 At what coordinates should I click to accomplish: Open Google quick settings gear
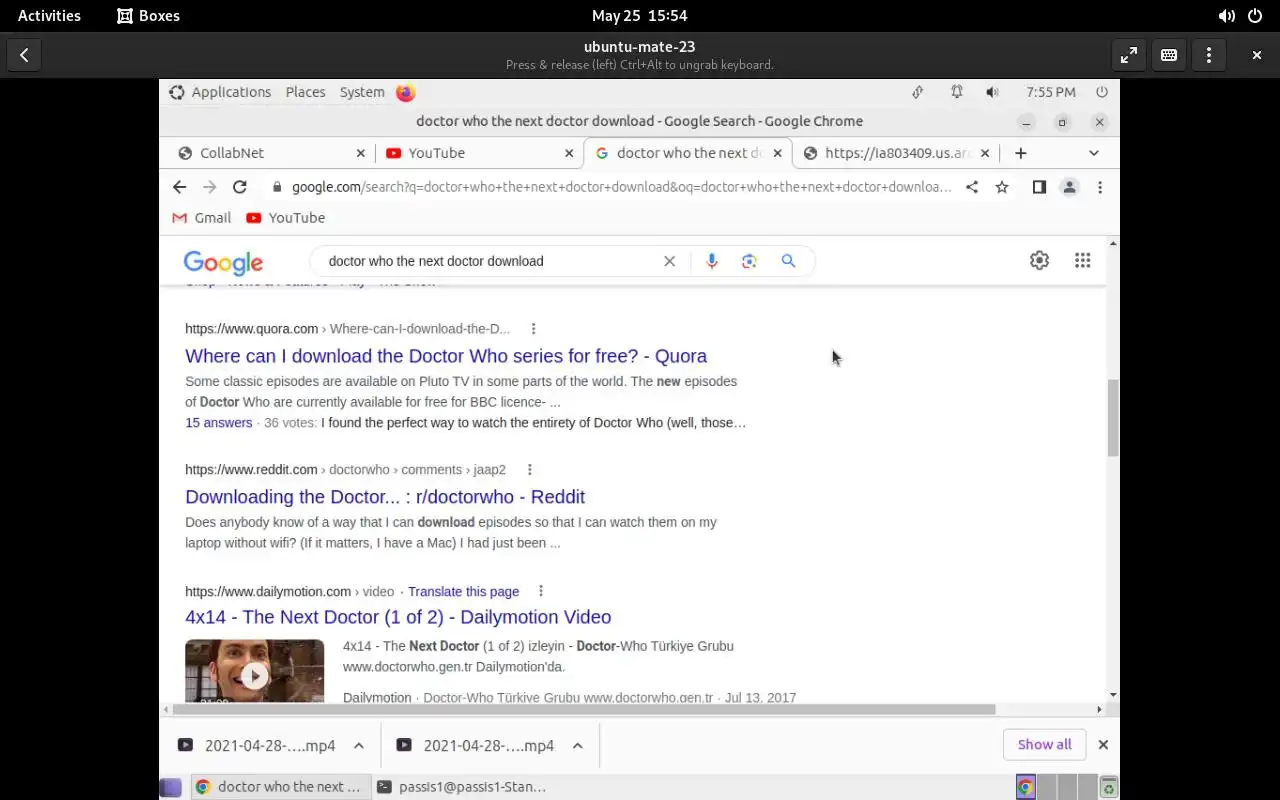coord(1039,260)
